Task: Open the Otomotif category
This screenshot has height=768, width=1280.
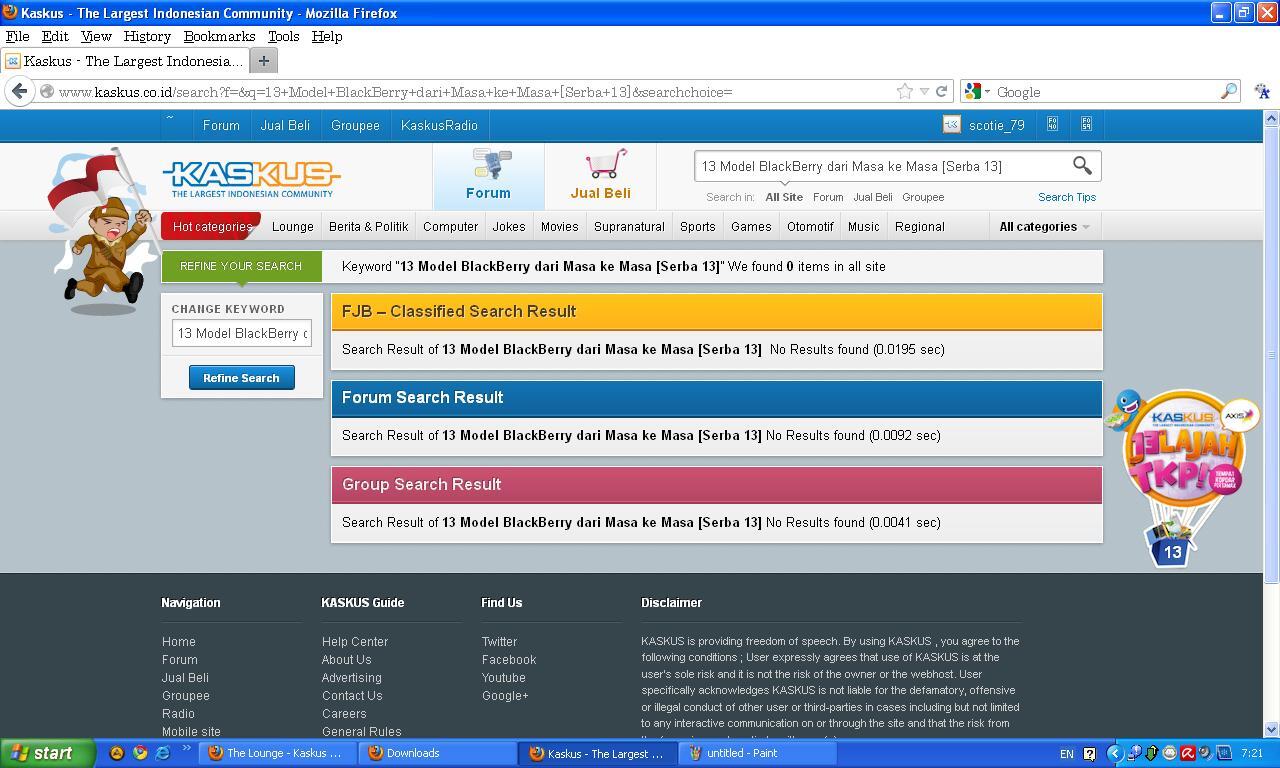Action: click(x=810, y=226)
